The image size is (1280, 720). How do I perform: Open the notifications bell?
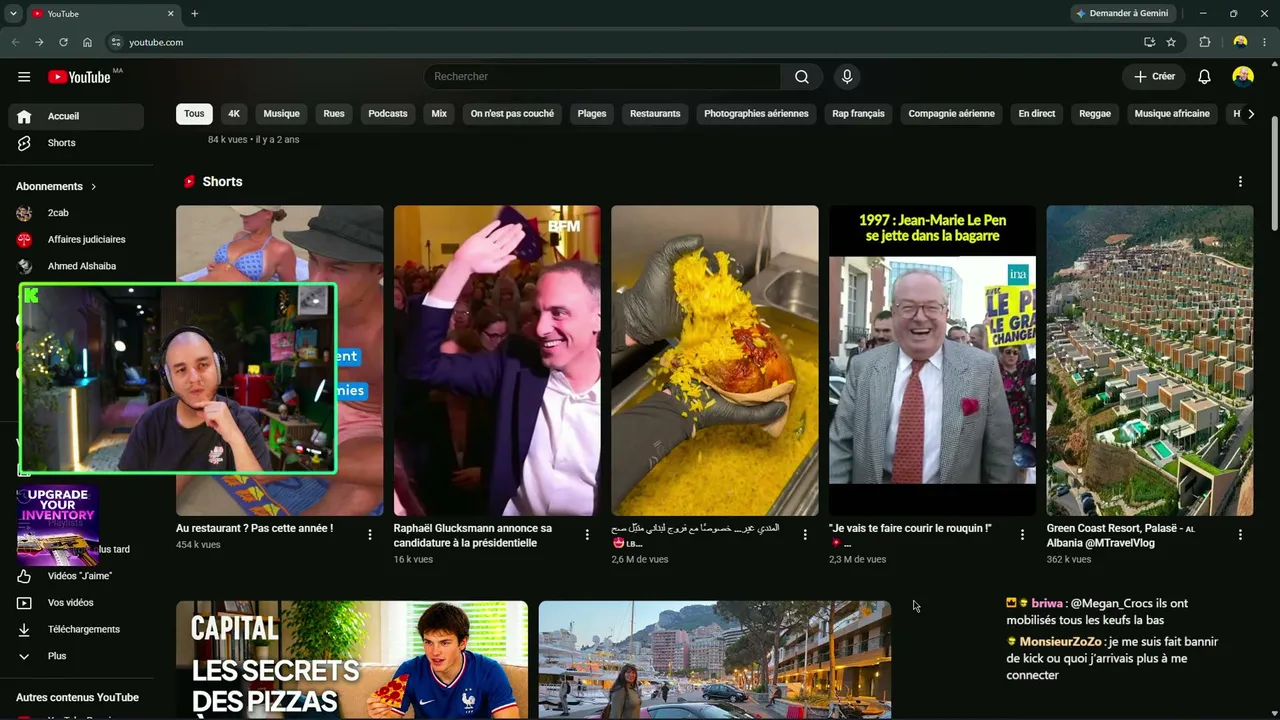1205,77
